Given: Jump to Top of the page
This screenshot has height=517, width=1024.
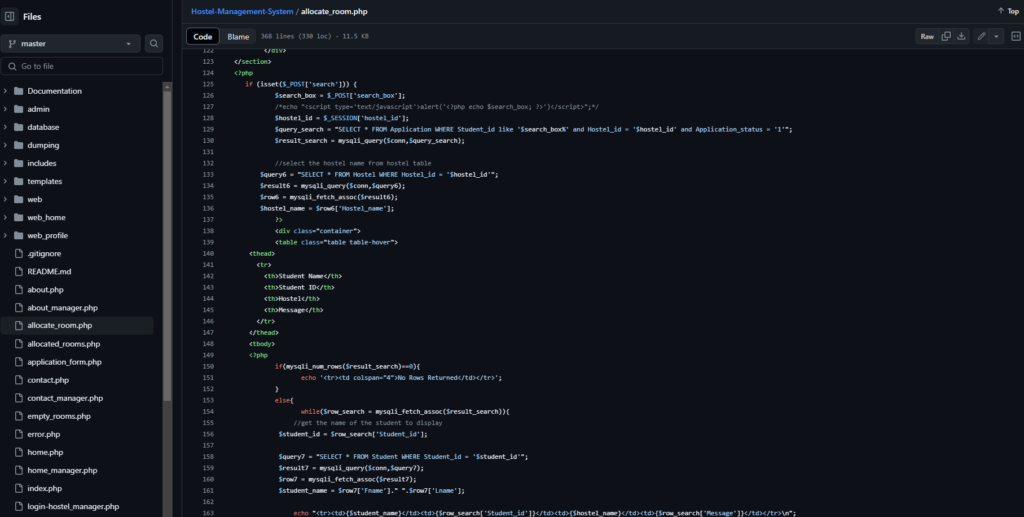Looking at the screenshot, I should pos(1008,11).
